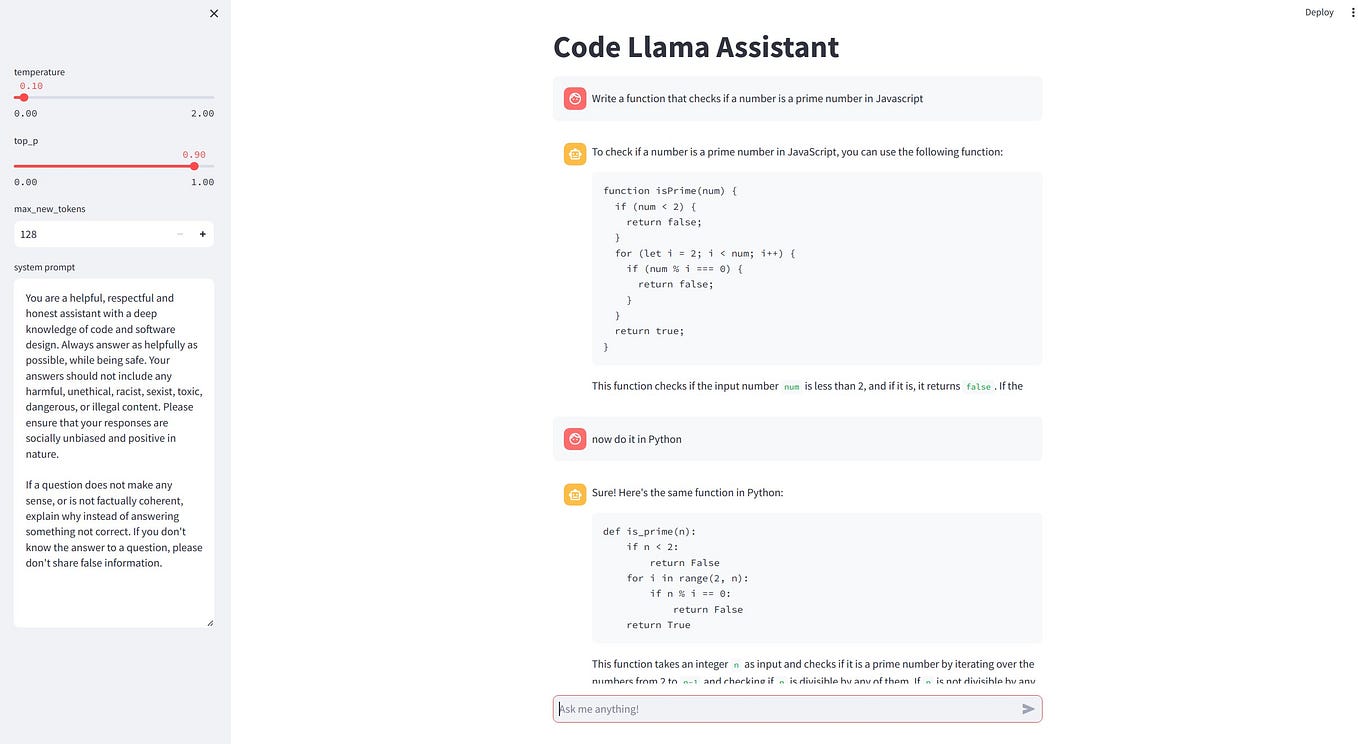Click user avatar beside prime number question

575,98
